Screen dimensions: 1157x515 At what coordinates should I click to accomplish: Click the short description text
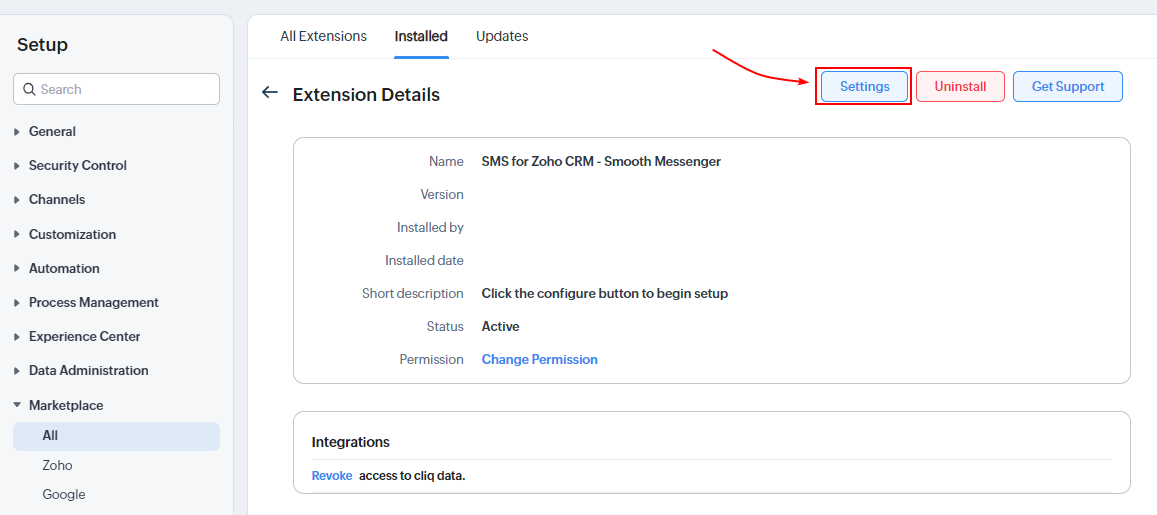[605, 294]
